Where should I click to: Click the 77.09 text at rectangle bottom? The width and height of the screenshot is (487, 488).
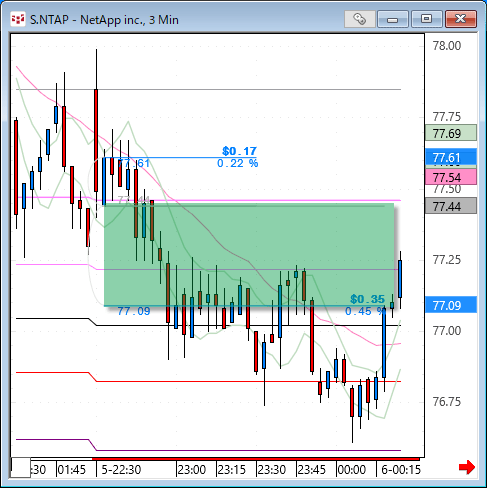pos(134,311)
